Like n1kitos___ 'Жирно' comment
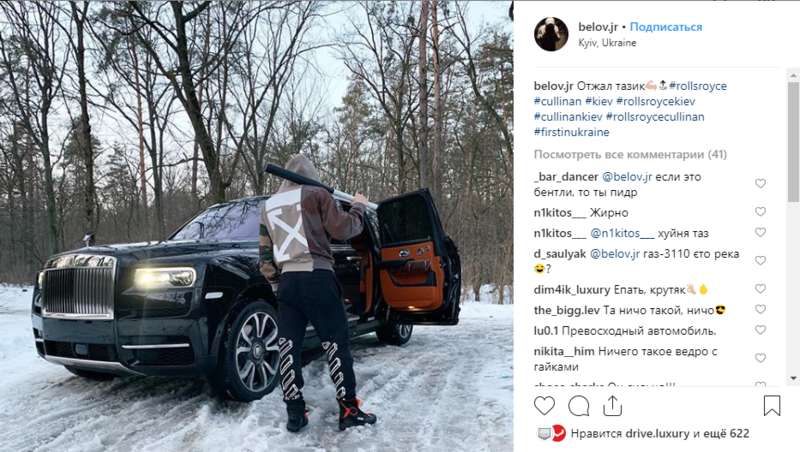 tap(760, 211)
